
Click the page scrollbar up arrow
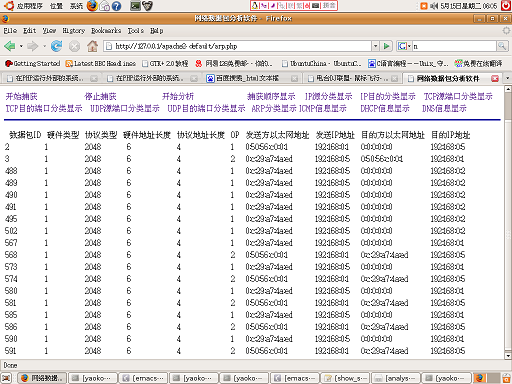click(508, 89)
